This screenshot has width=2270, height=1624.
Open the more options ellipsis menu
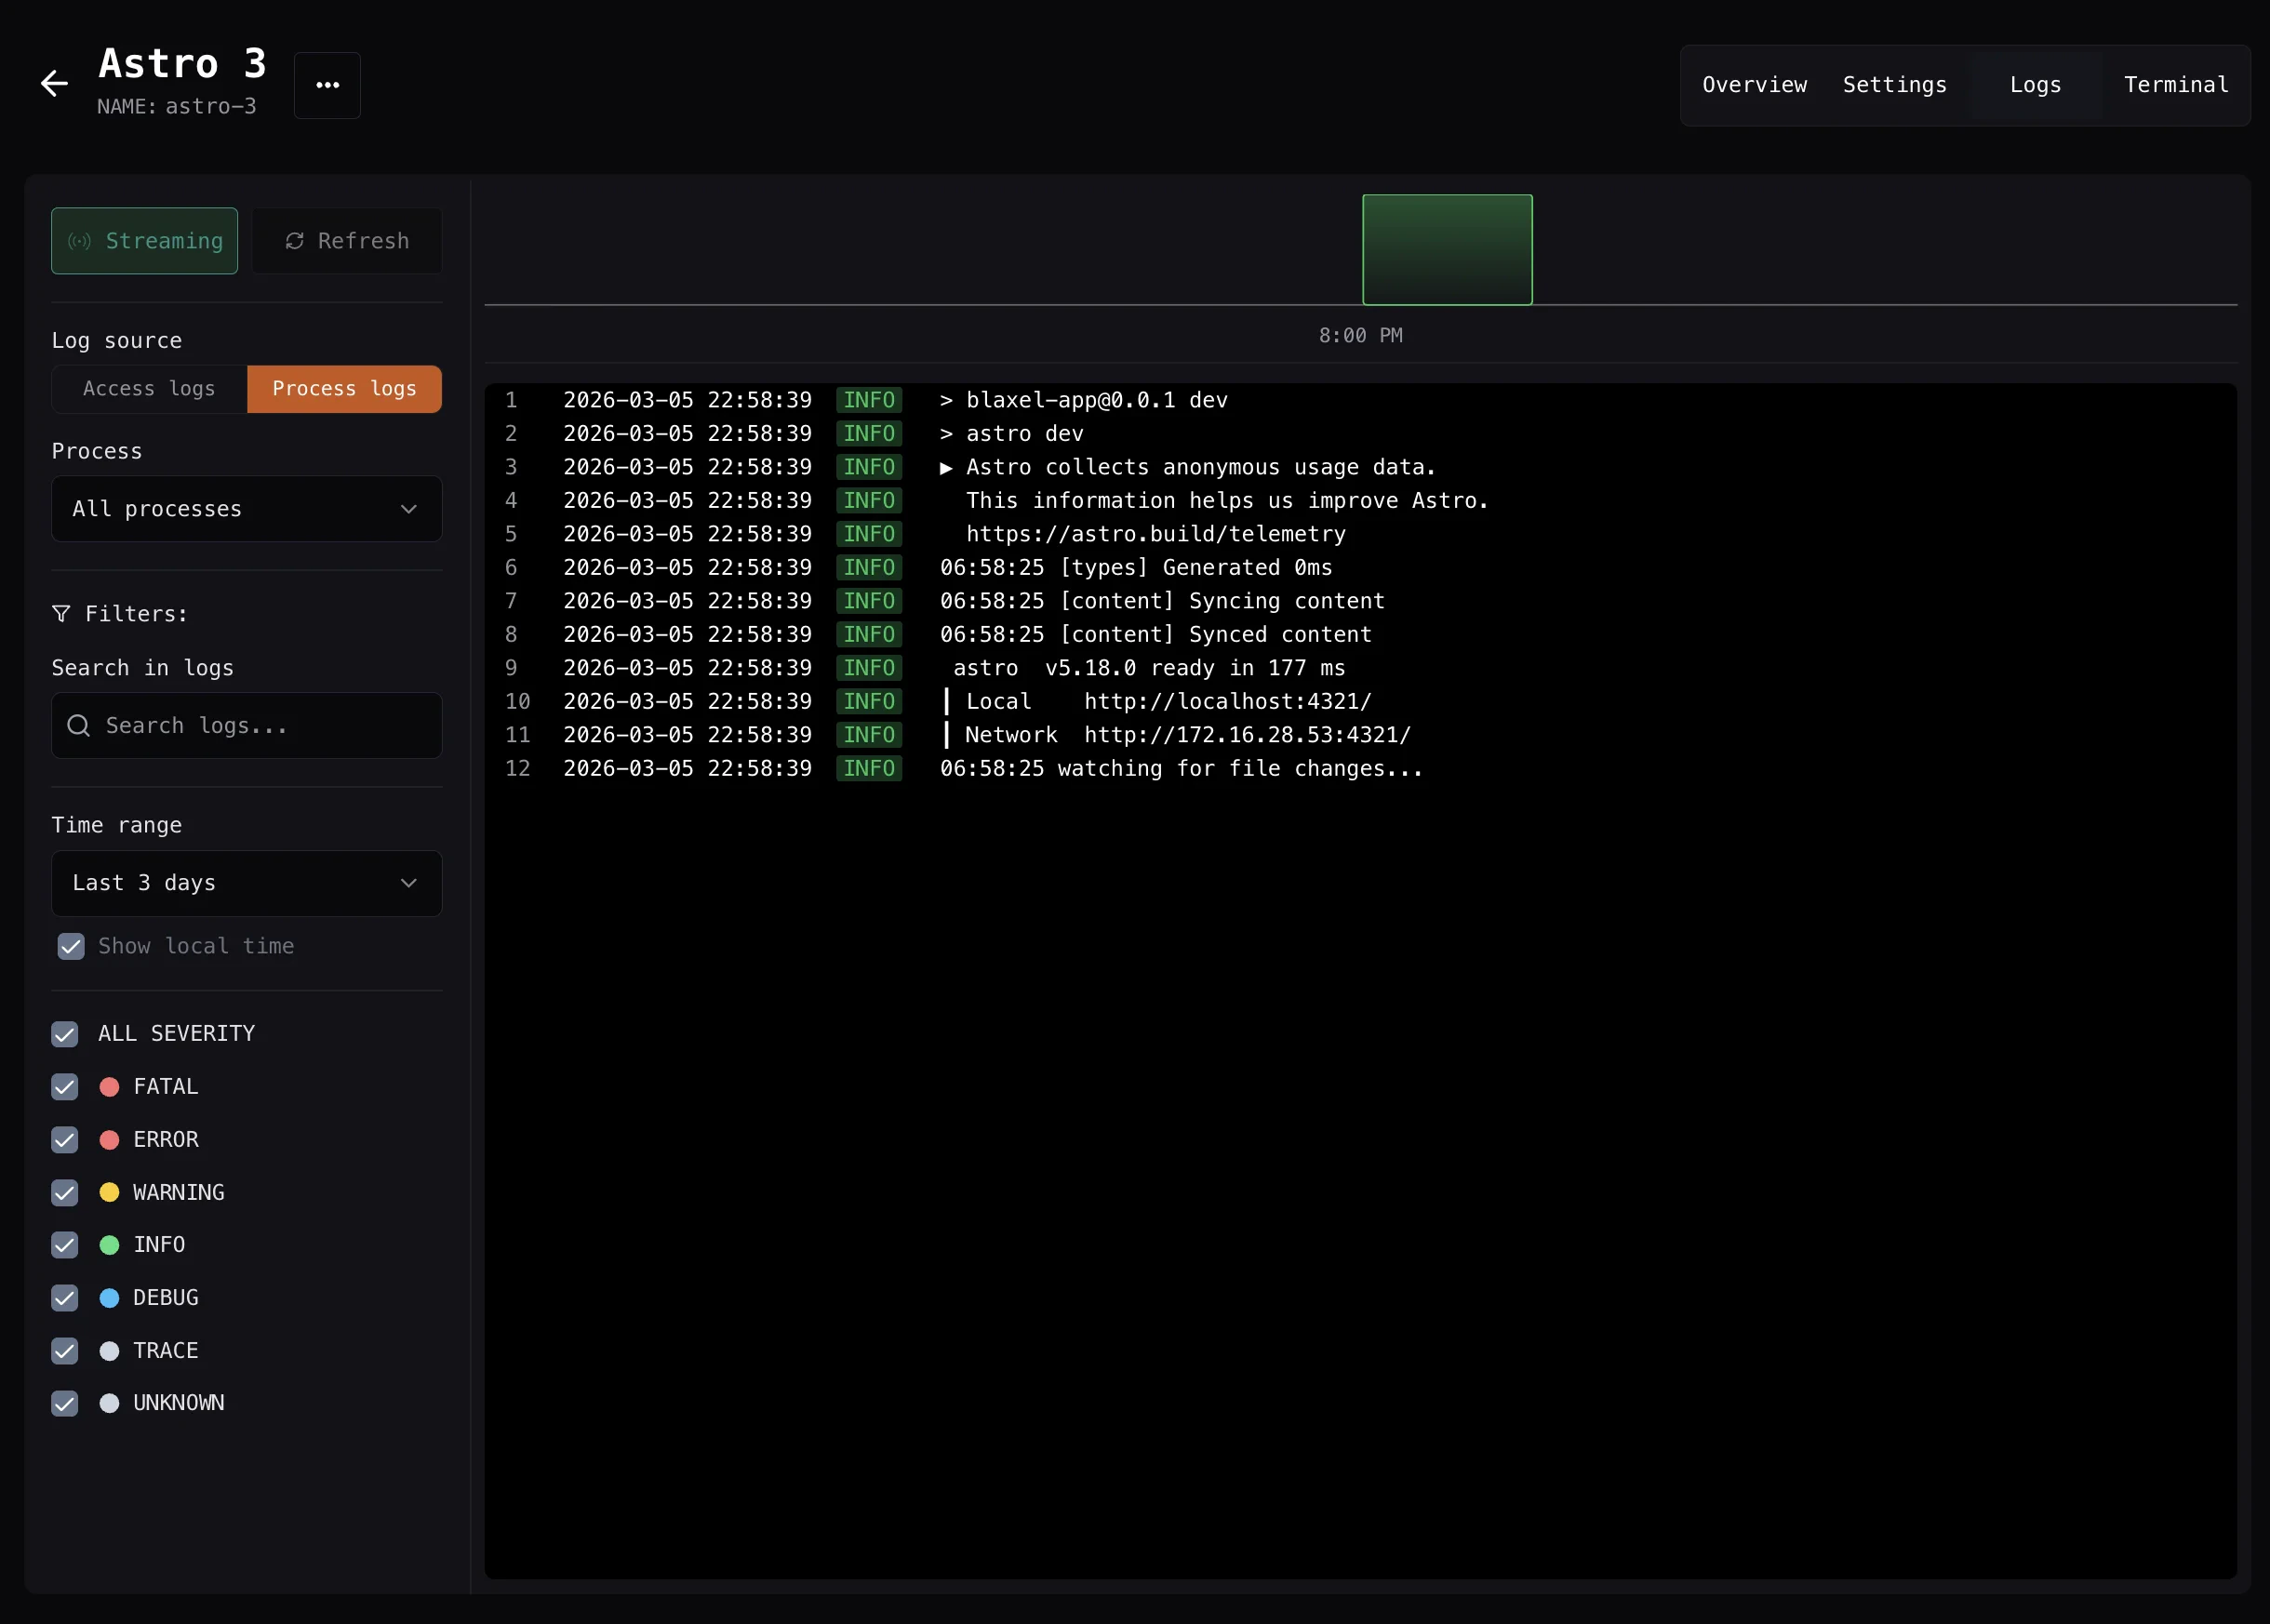[327, 85]
